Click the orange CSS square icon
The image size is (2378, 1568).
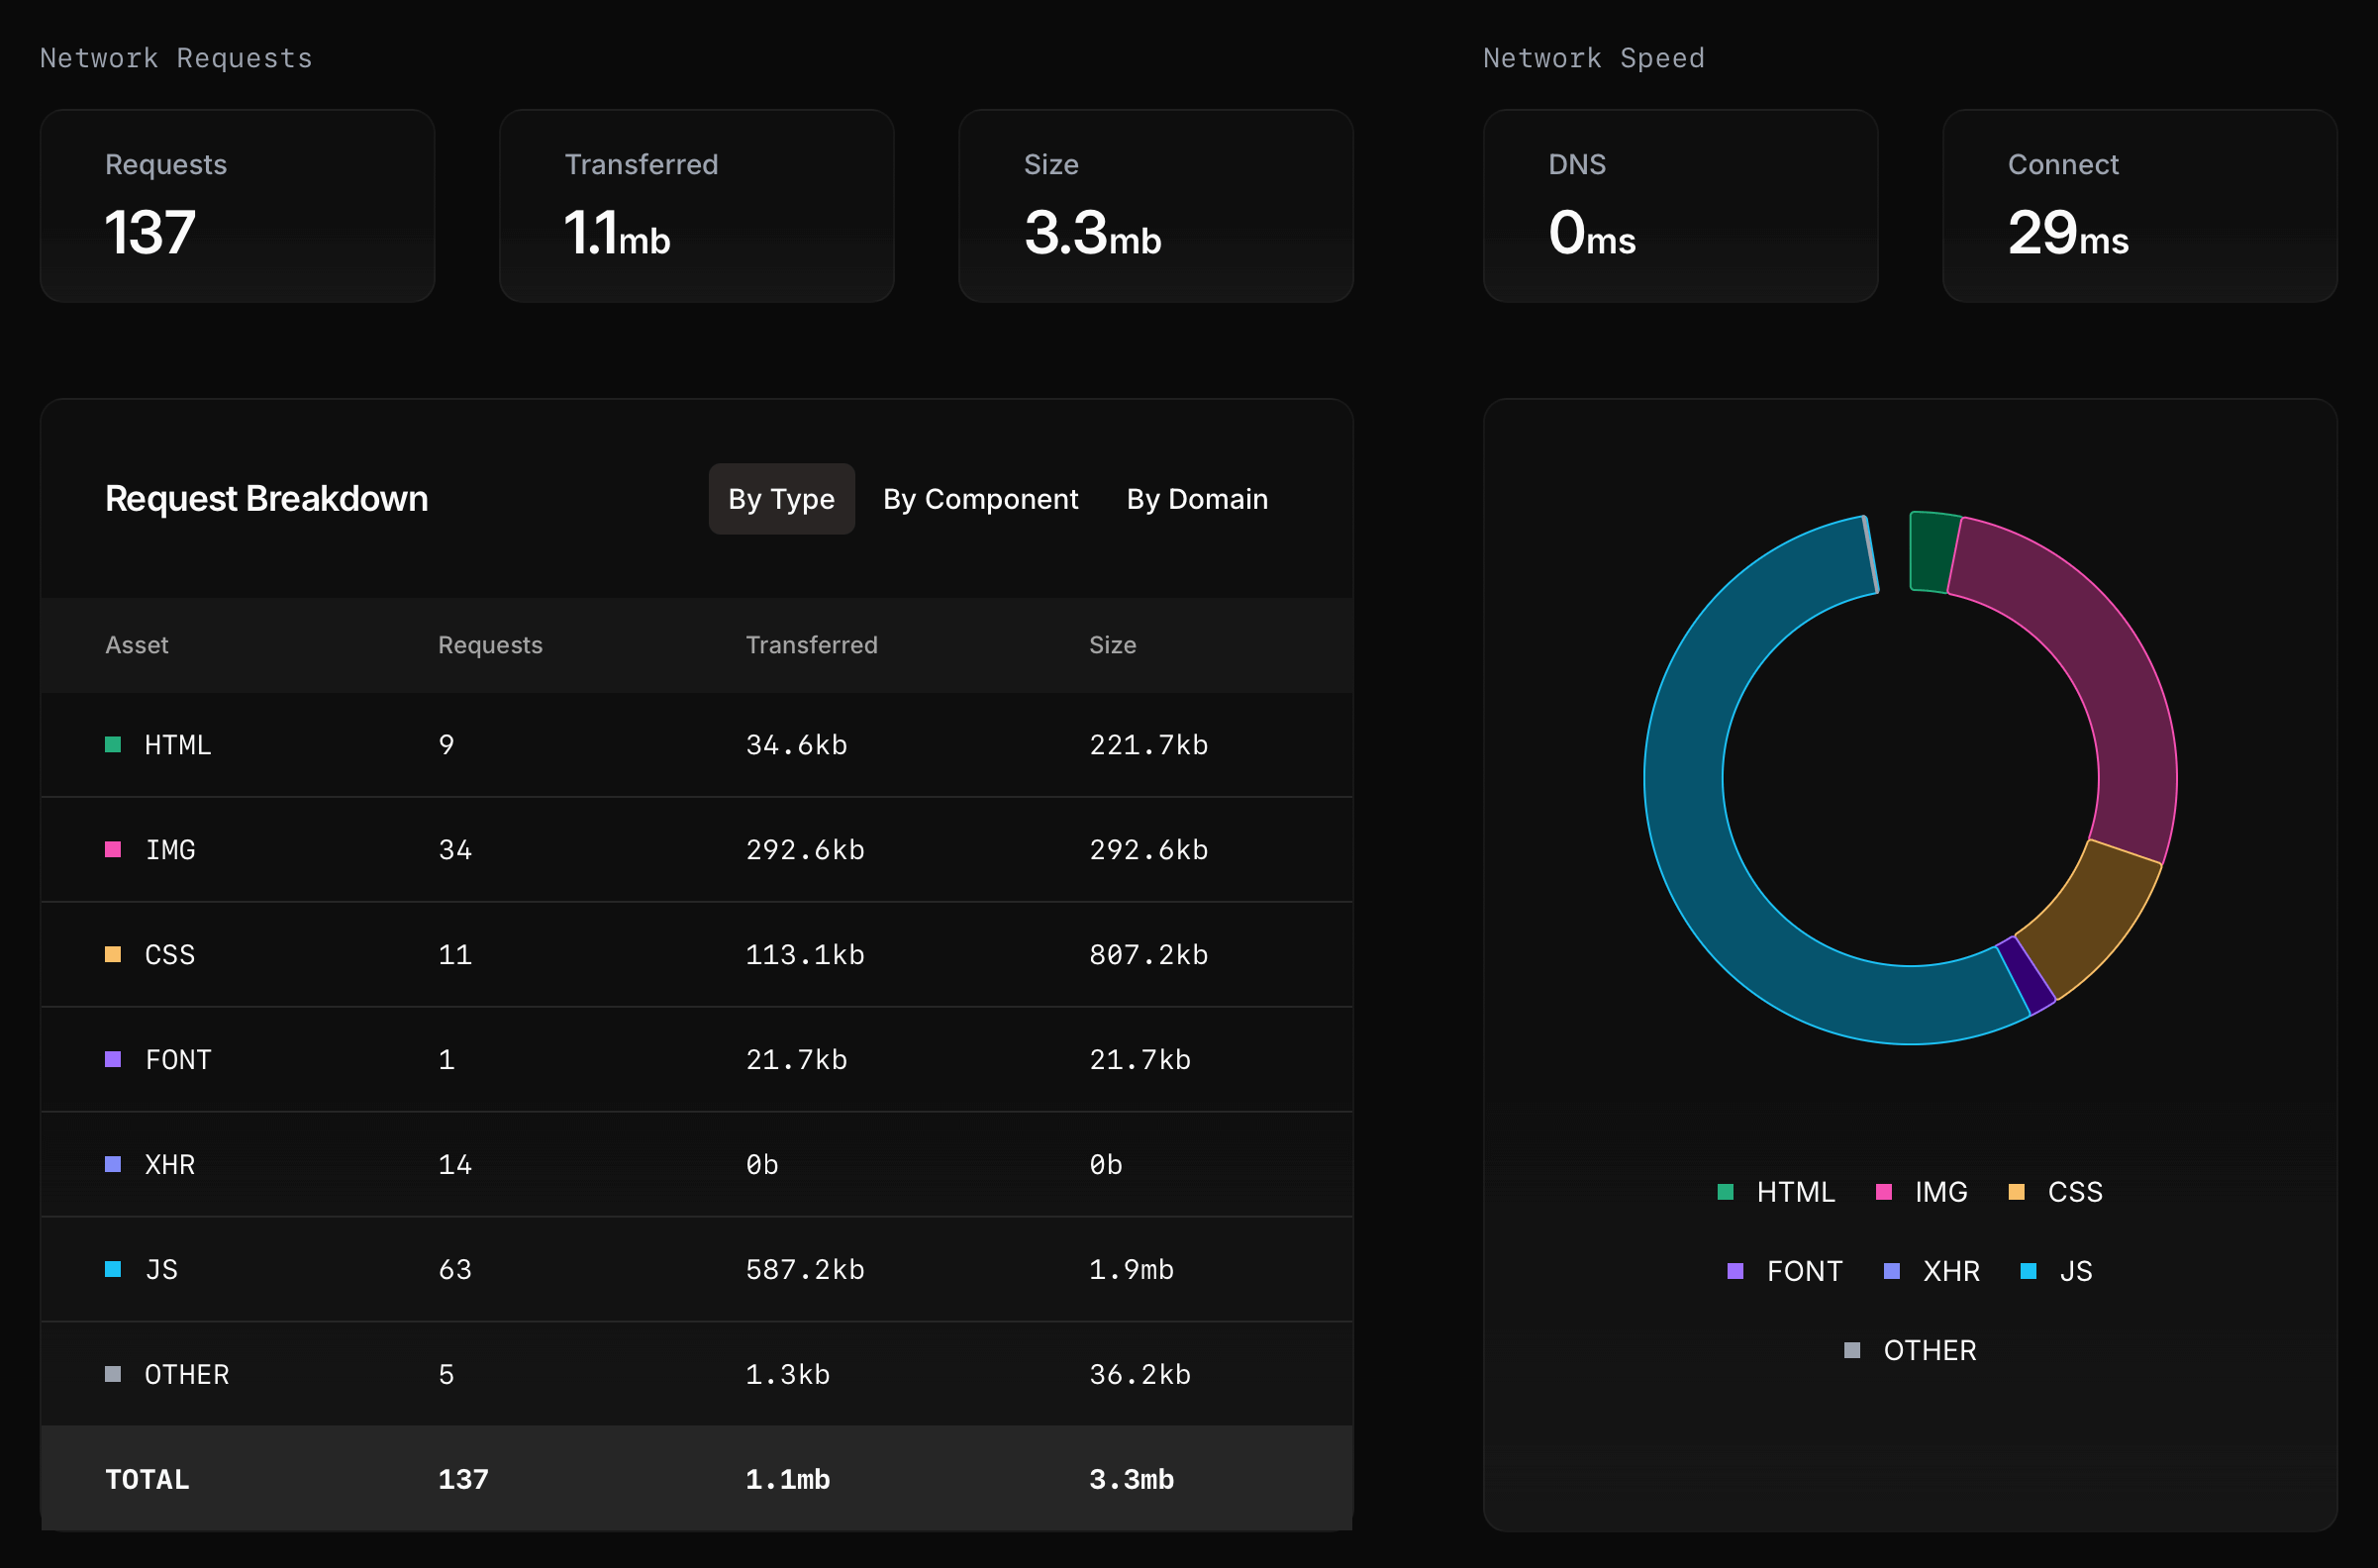coord(113,954)
